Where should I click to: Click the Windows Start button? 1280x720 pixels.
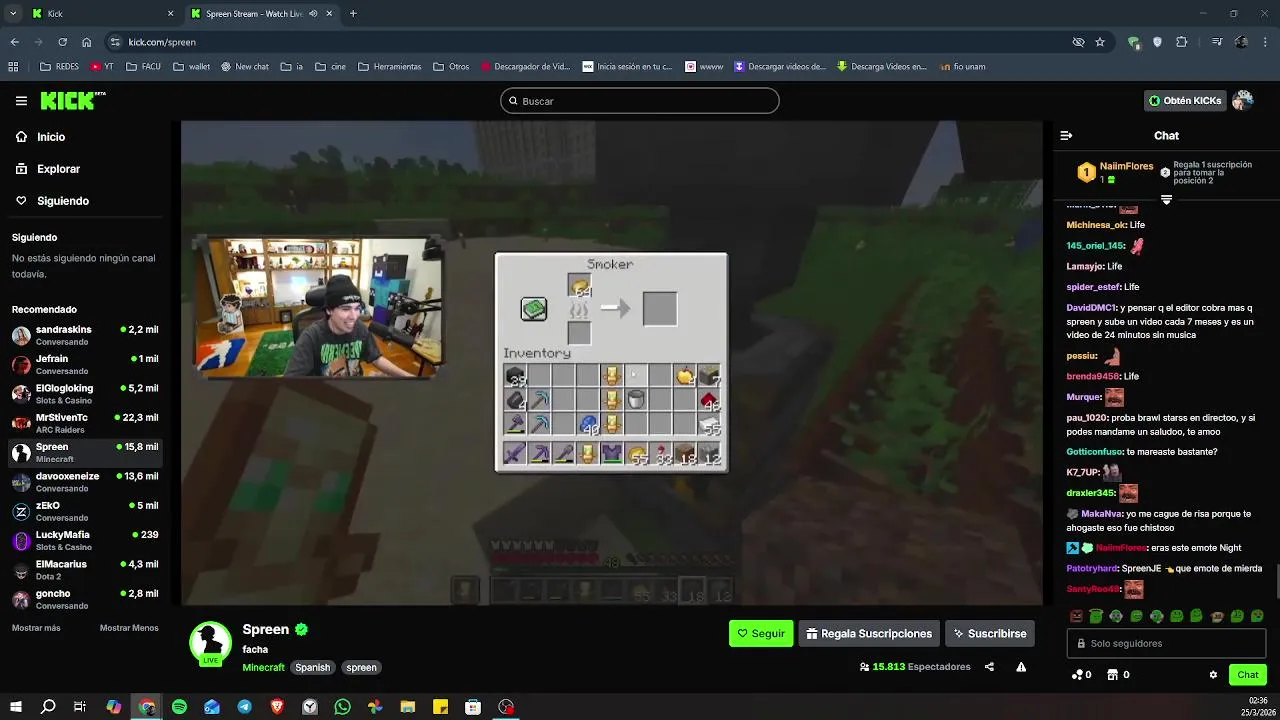[15, 707]
